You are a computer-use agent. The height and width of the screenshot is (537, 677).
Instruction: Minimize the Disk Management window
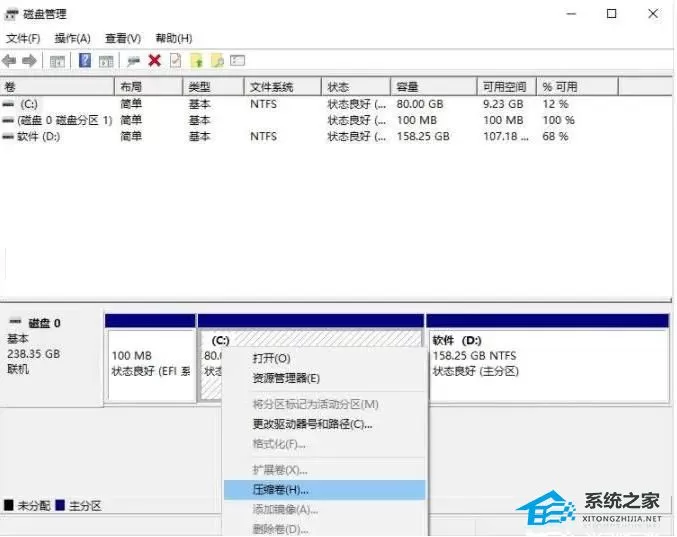point(571,14)
